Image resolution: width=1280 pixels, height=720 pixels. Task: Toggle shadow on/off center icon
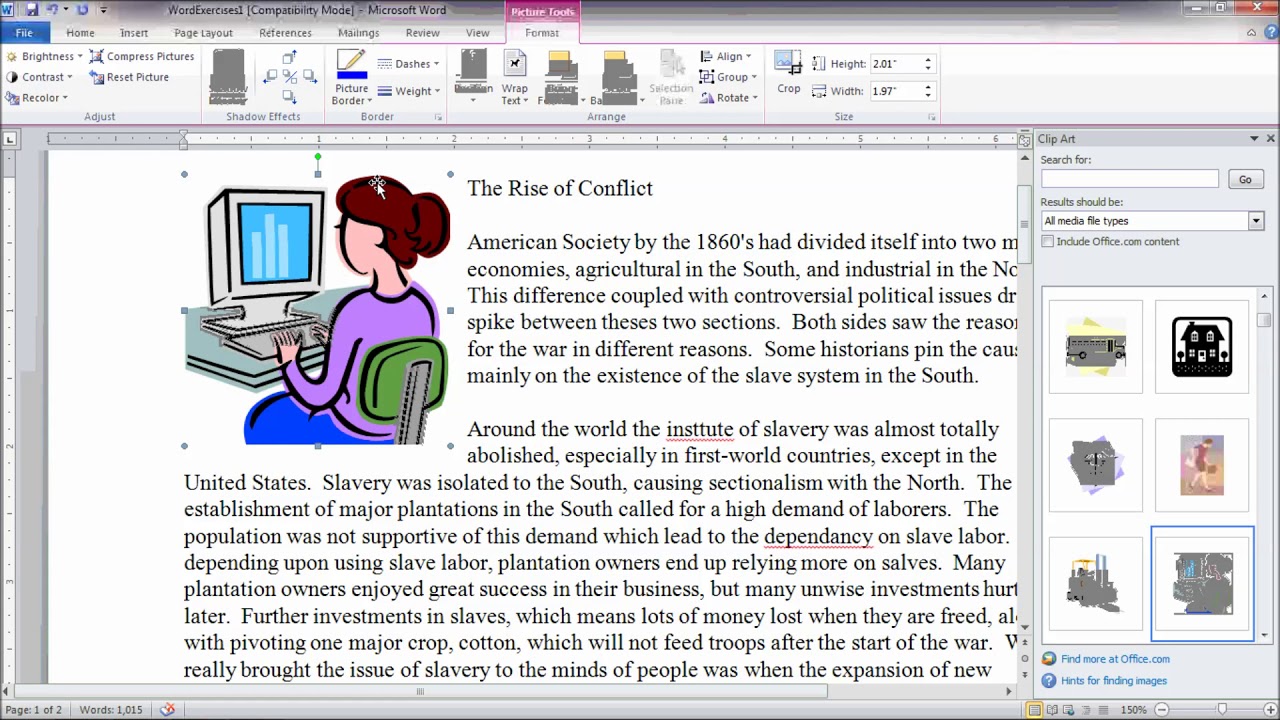click(289, 77)
